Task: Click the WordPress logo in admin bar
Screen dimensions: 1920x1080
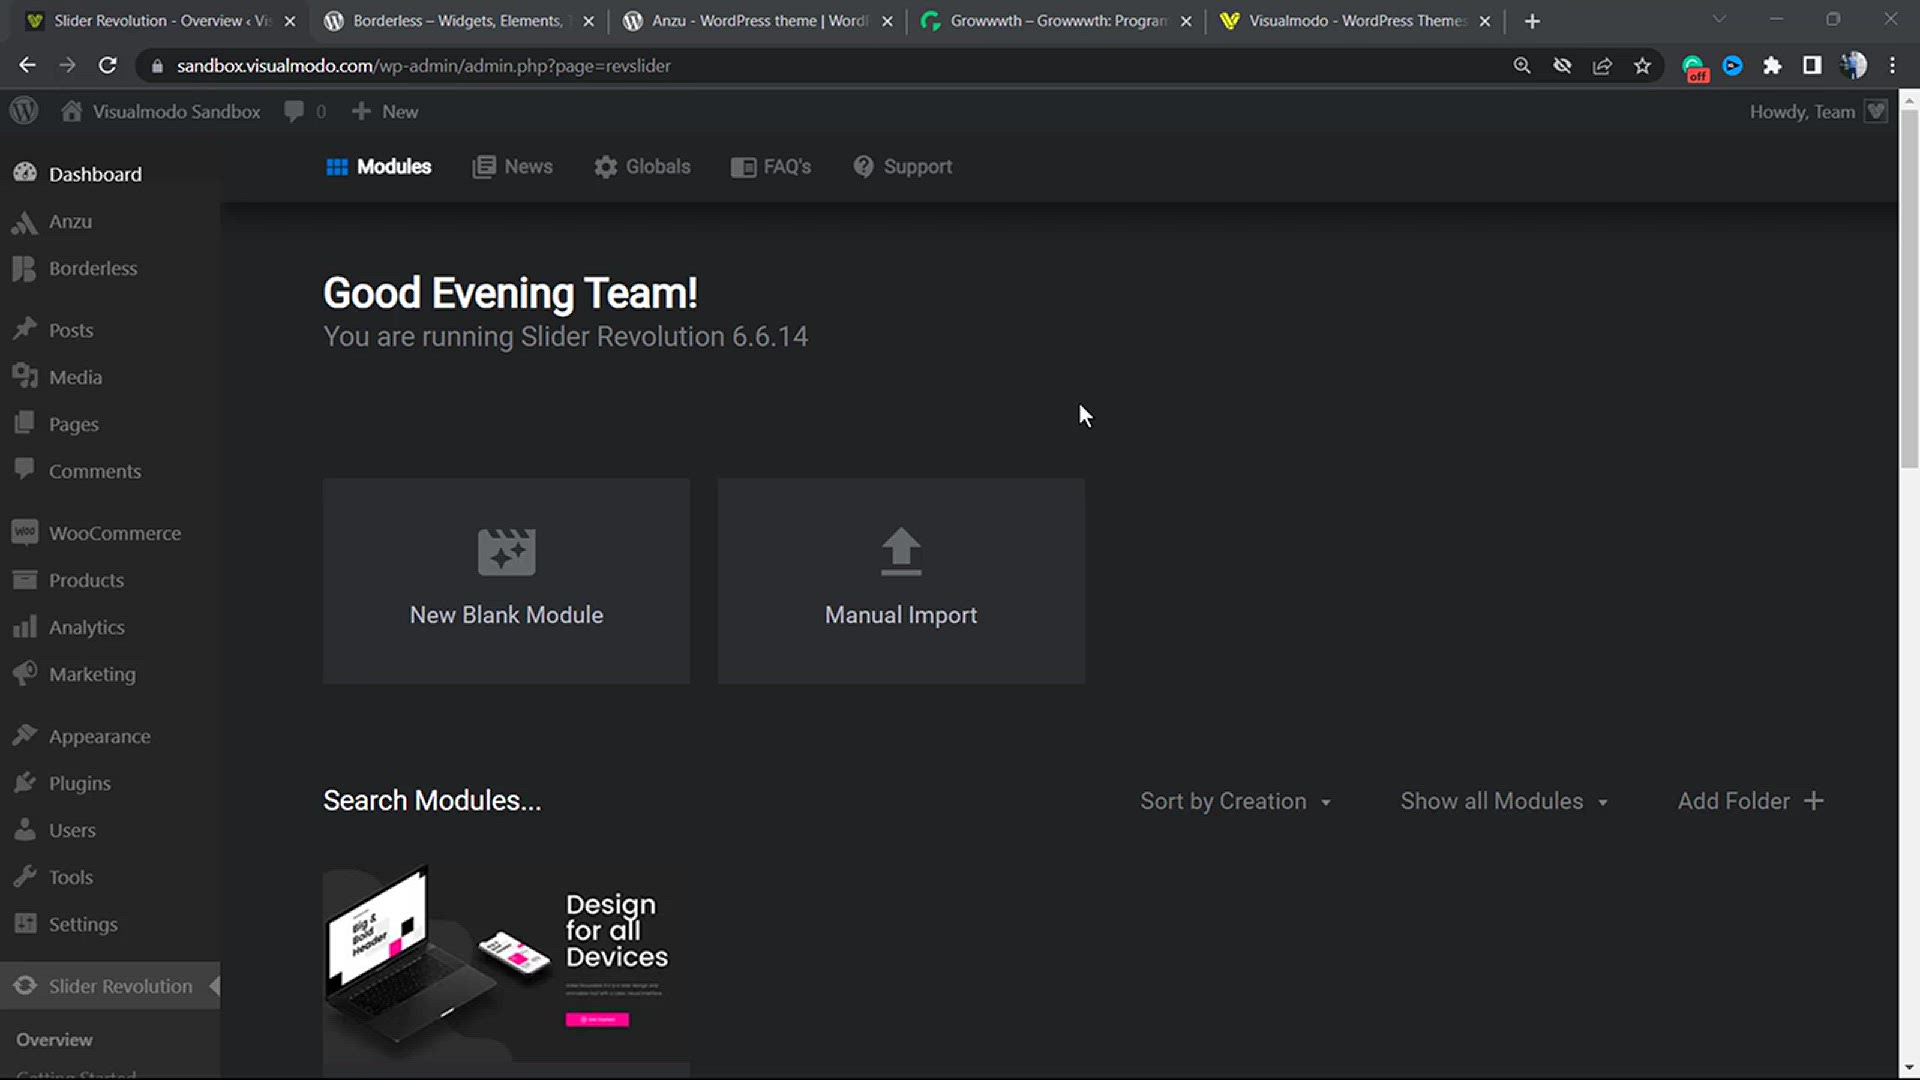Action: click(x=24, y=111)
